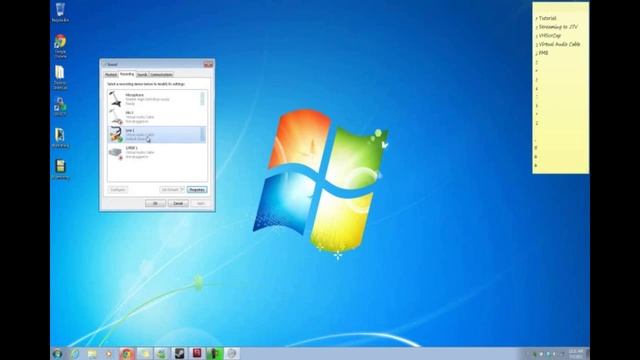Screen dimensions: 640x360
Task: Launch Windows Media Player from taskbar
Action: click(109, 353)
